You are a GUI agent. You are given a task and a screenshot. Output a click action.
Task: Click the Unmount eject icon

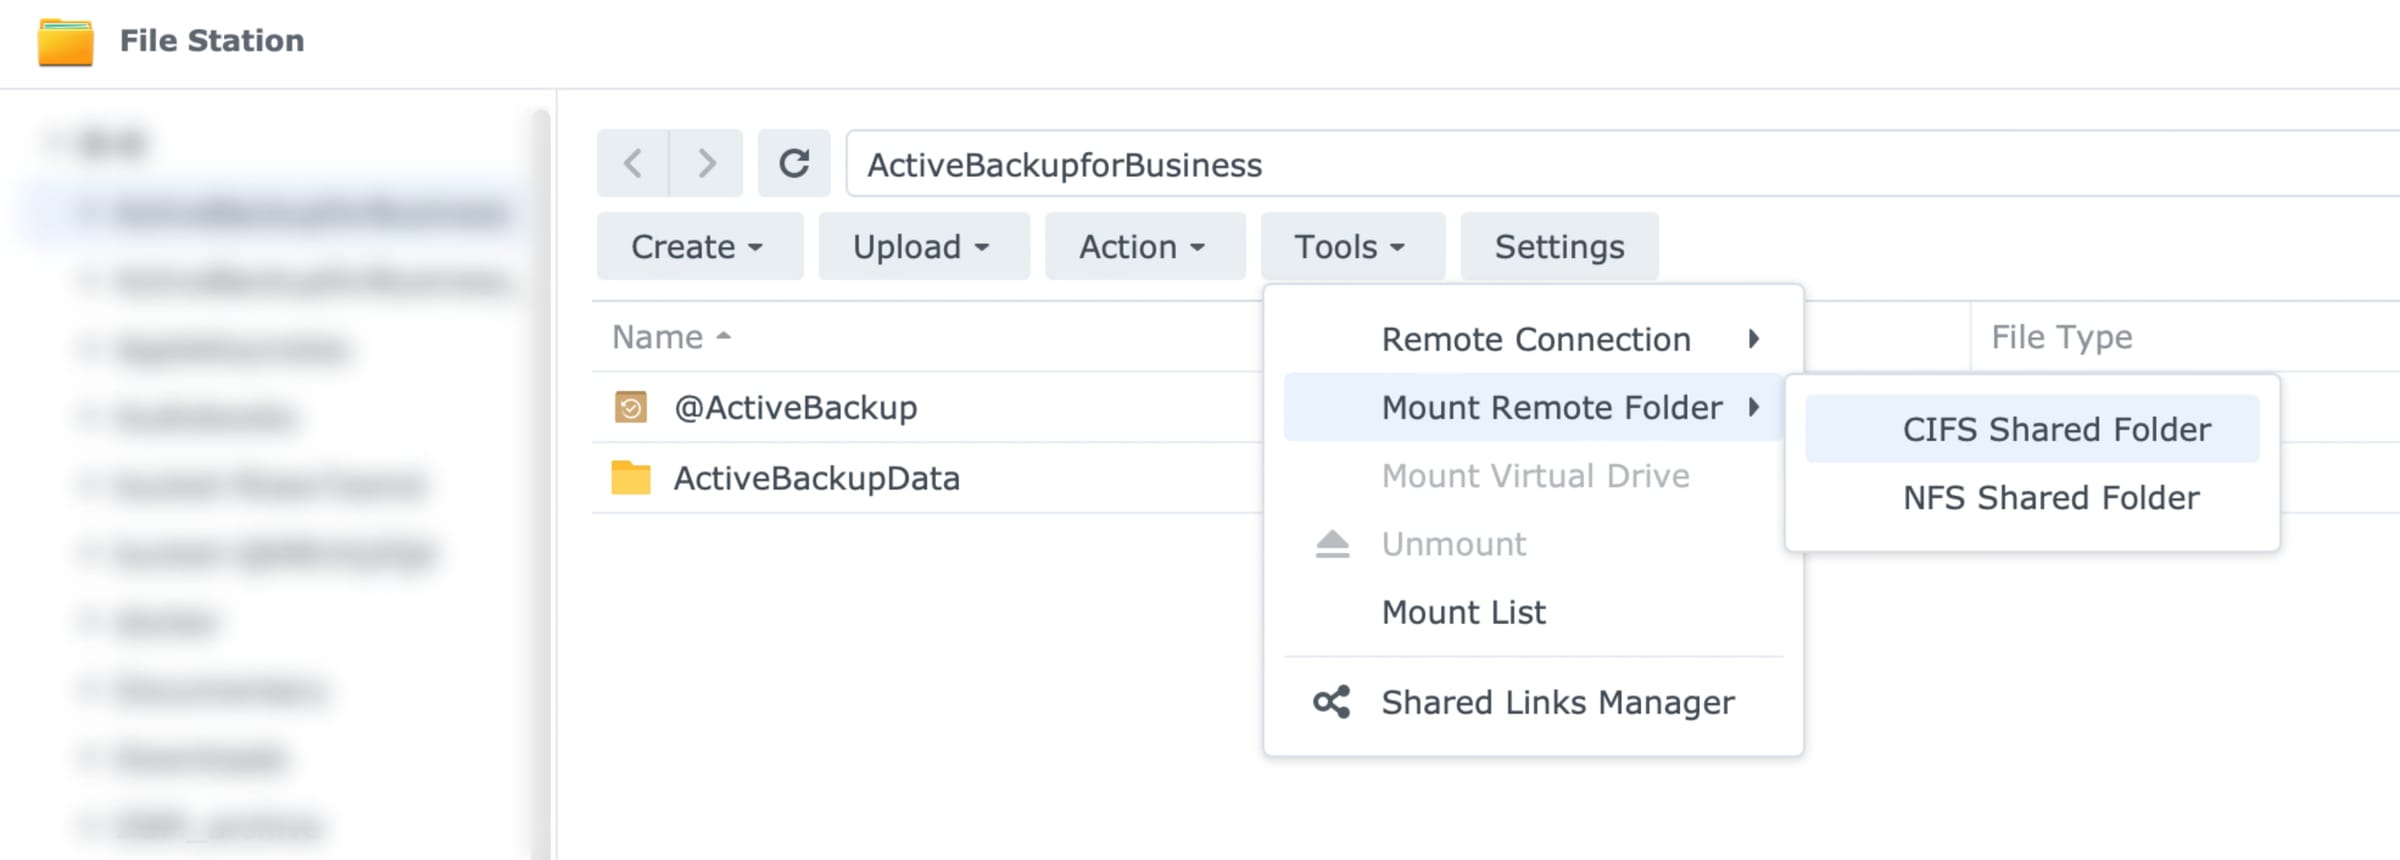[x=1331, y=544]
